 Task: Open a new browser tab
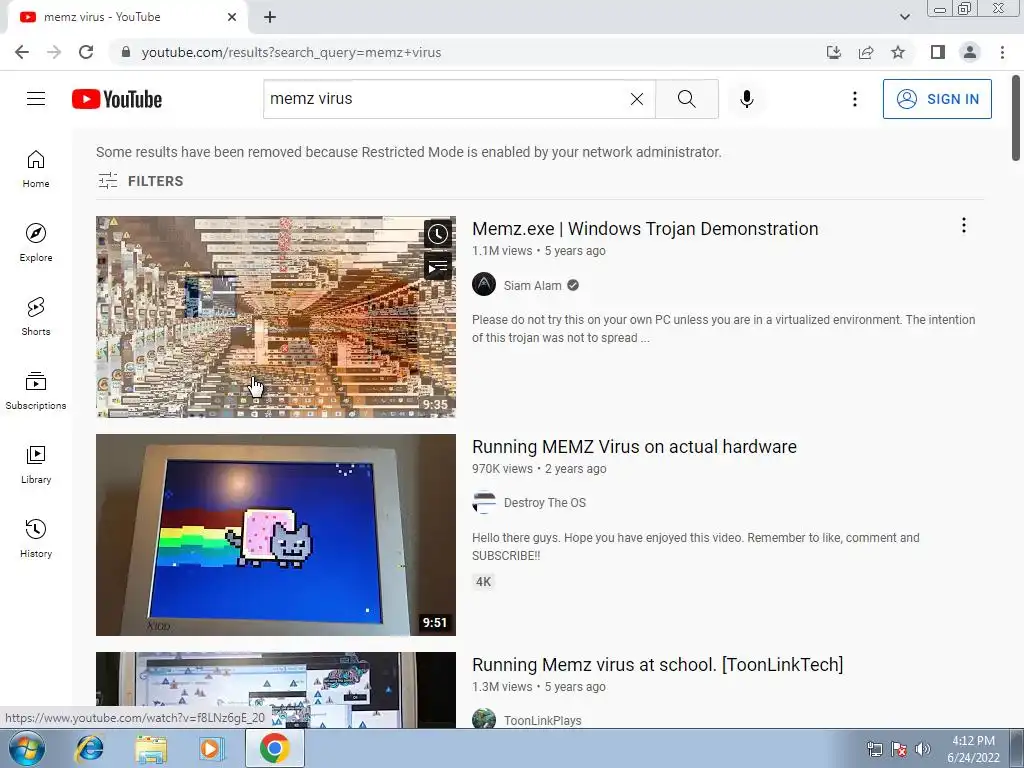tap(270, 17)
